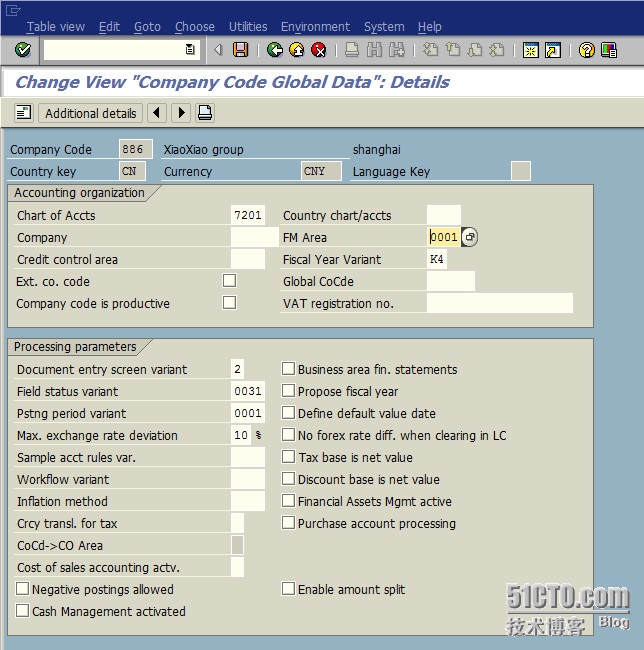Click the Last Page icon
Viewport: 644px width, 650px height.
[497, 50]
